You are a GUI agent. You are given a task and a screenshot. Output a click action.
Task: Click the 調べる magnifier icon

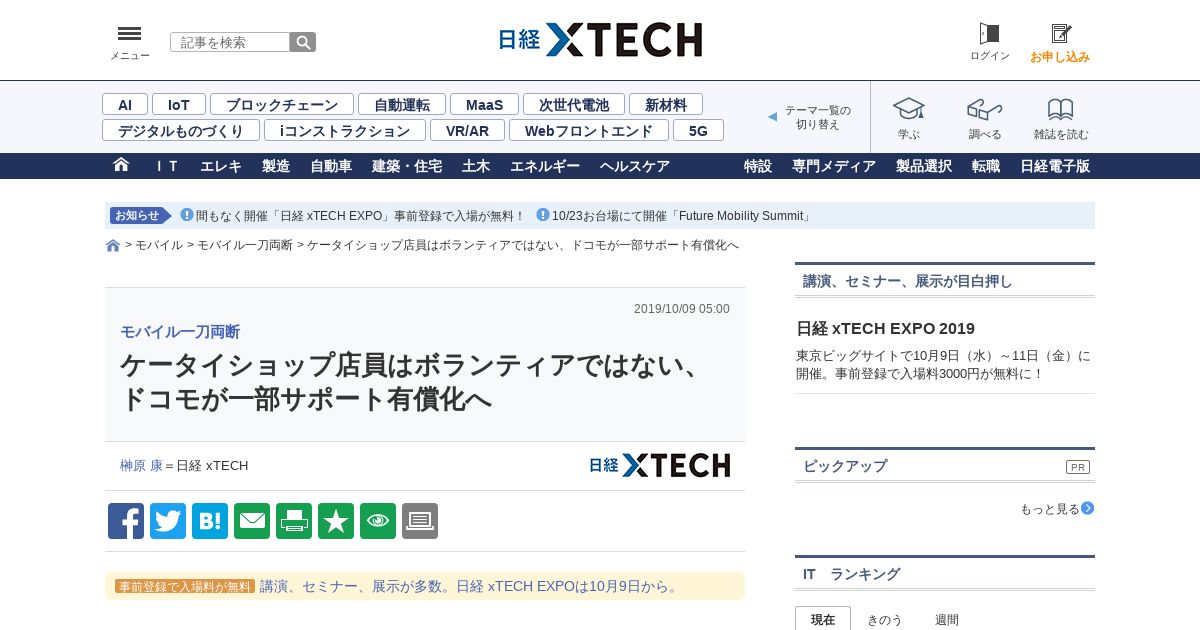tap(984, 108)
